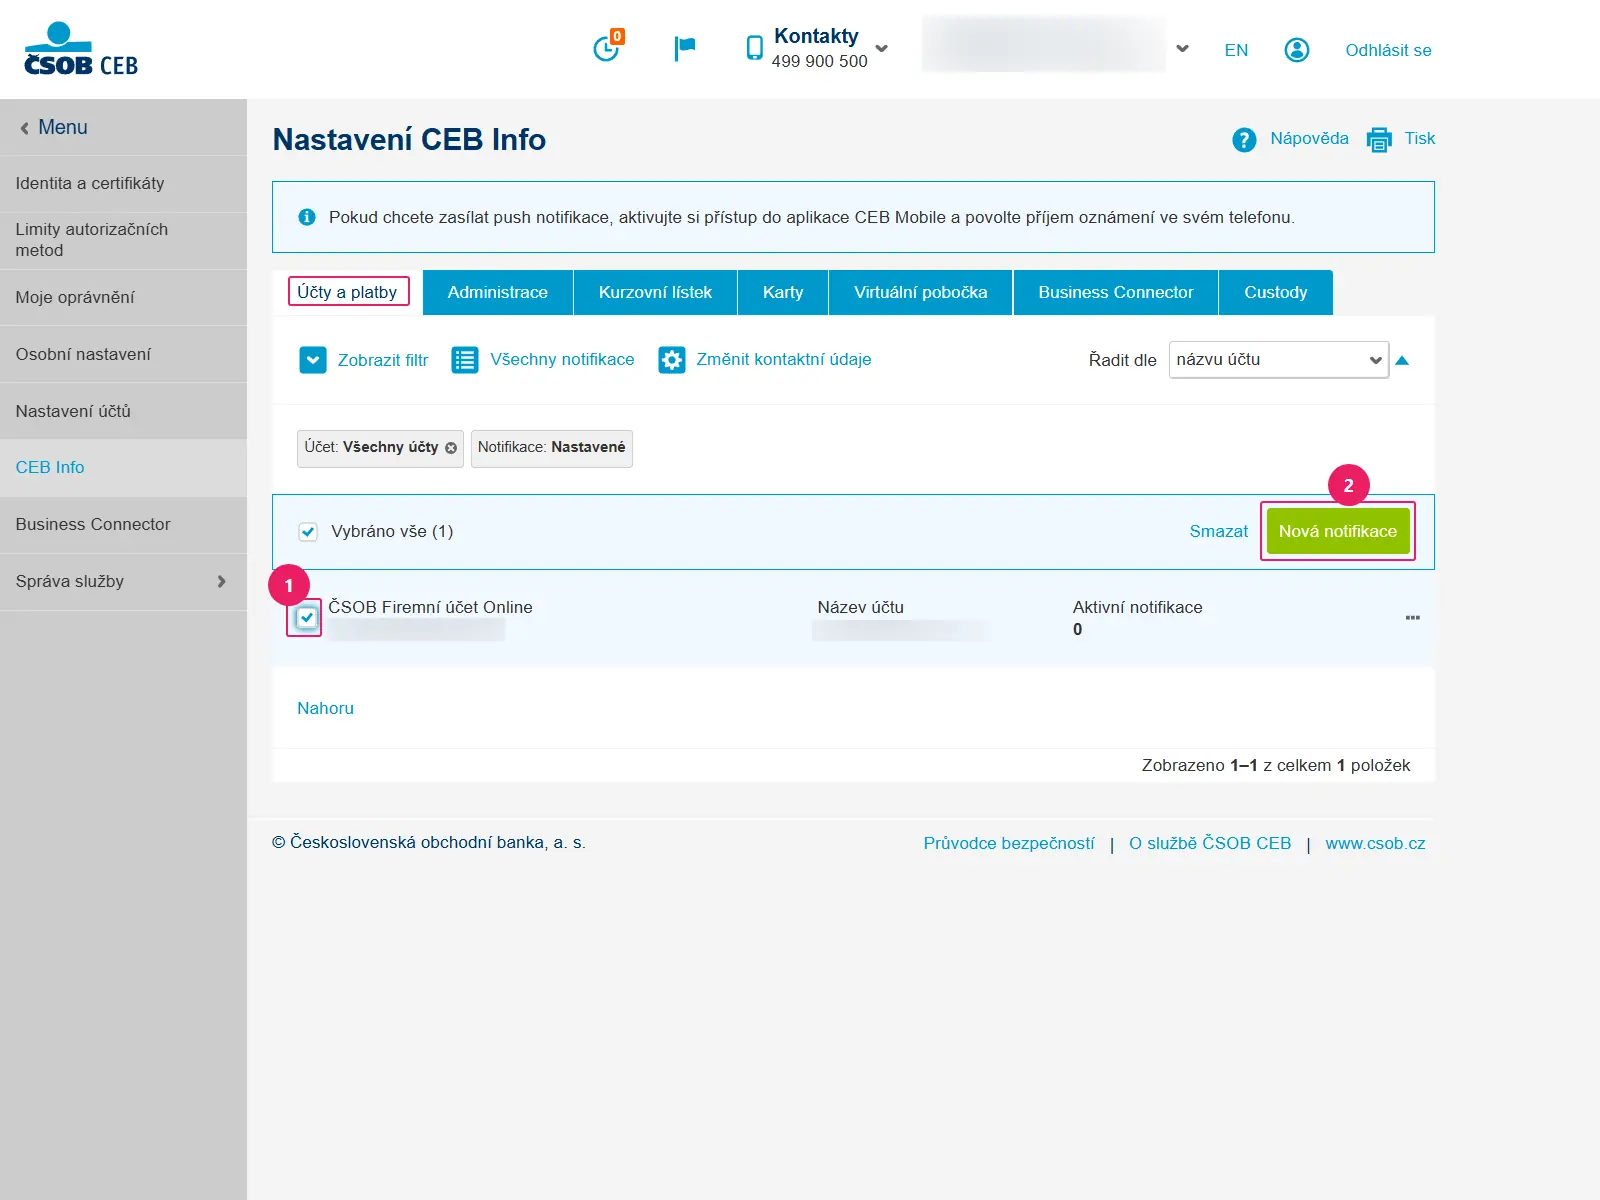Image resolution: width=1600 pixels, height=1200 pixels.
Task: Open Moje oprávnění in sidebar
Action: pyautogui.click(x=123, y=298)
